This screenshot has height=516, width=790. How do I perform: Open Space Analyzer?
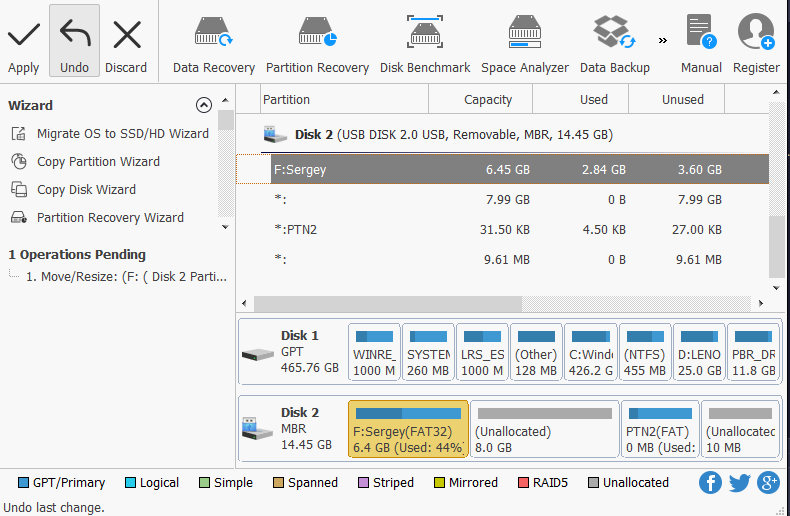(524, 45)
